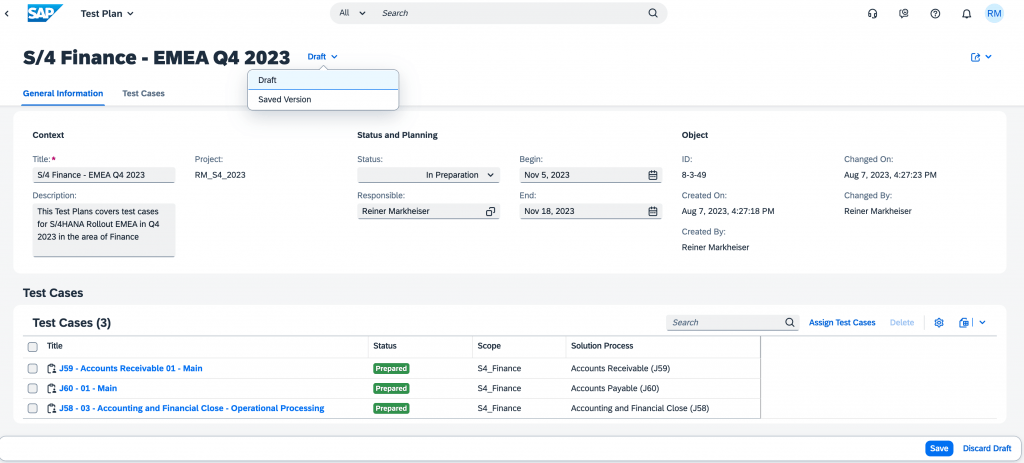Screen dimensions: 1024x463
Task: Open J59 - Accounts Receivable 01 - Main link
Action: [131, 368]
